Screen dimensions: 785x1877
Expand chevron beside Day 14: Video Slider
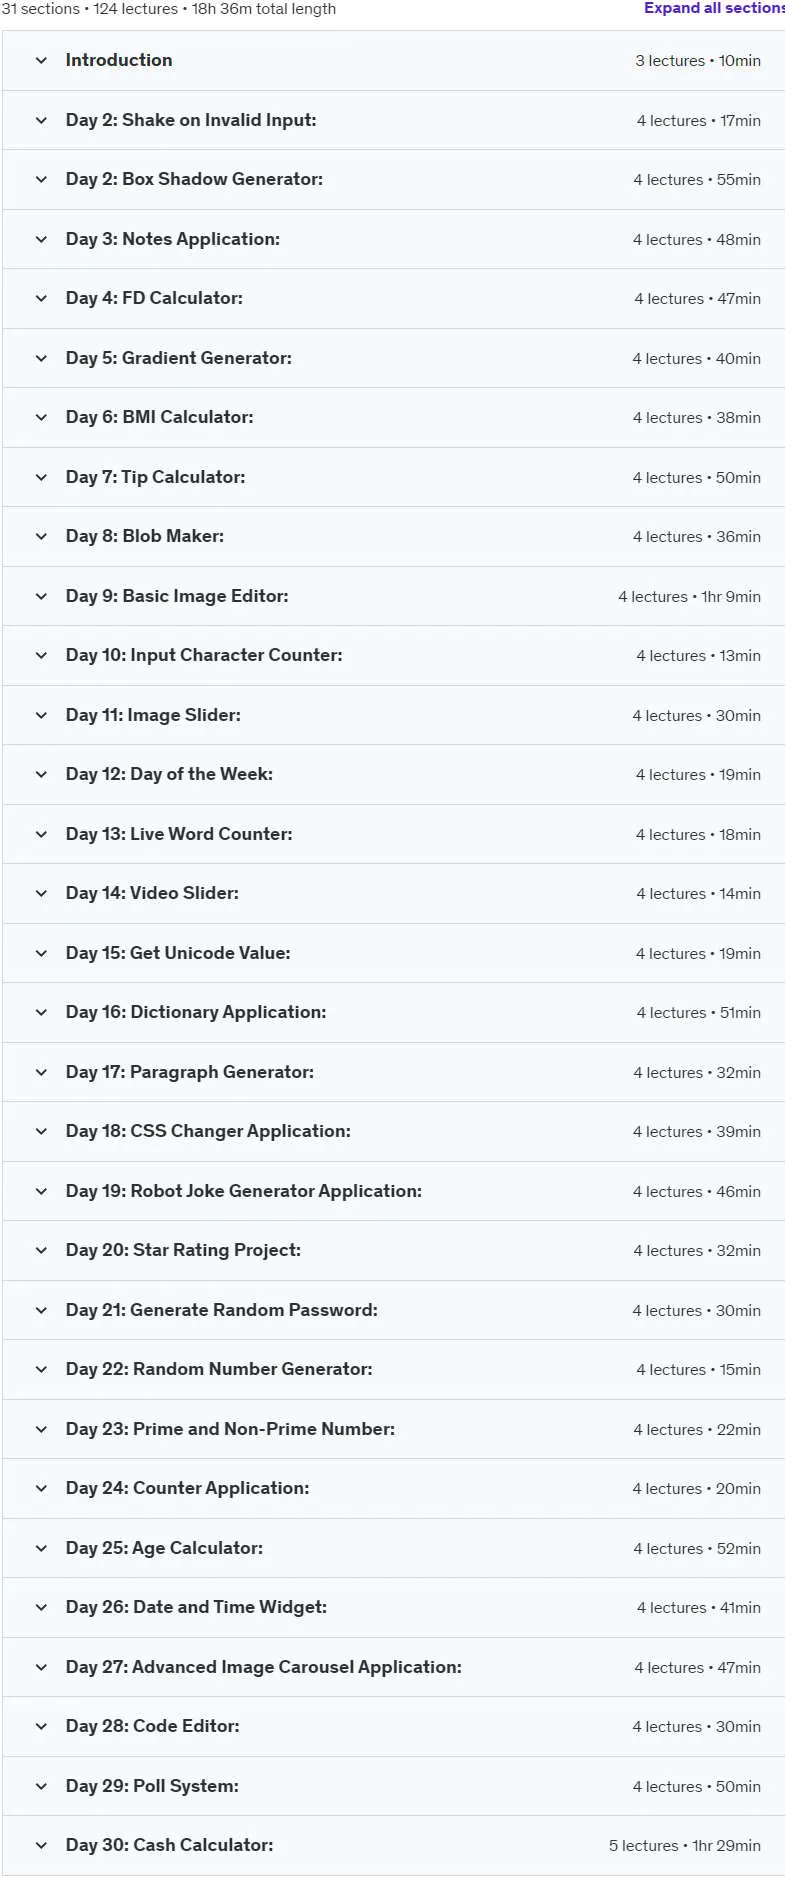(41, 893)
